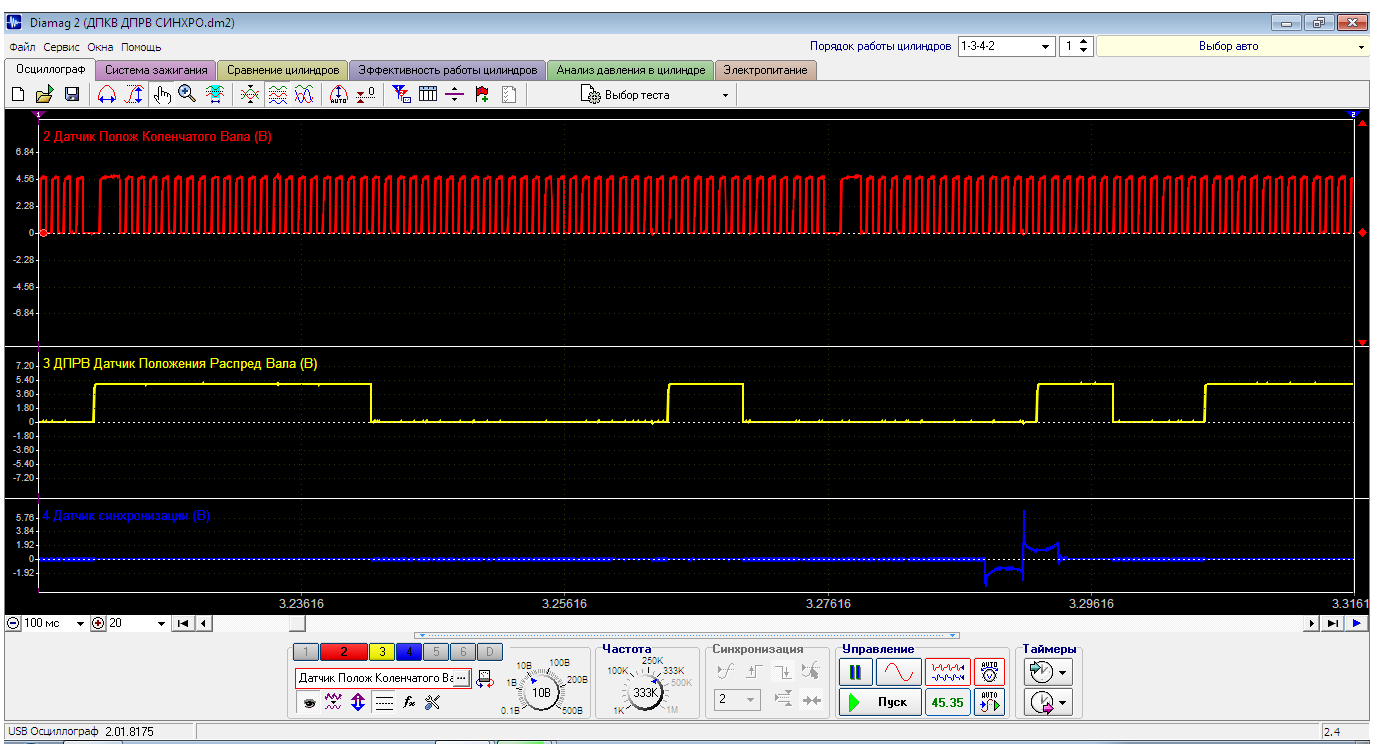This screenshot has height=744, width=1382.
Task: Click the sine wave button in Управление
Action: [899, 671]
